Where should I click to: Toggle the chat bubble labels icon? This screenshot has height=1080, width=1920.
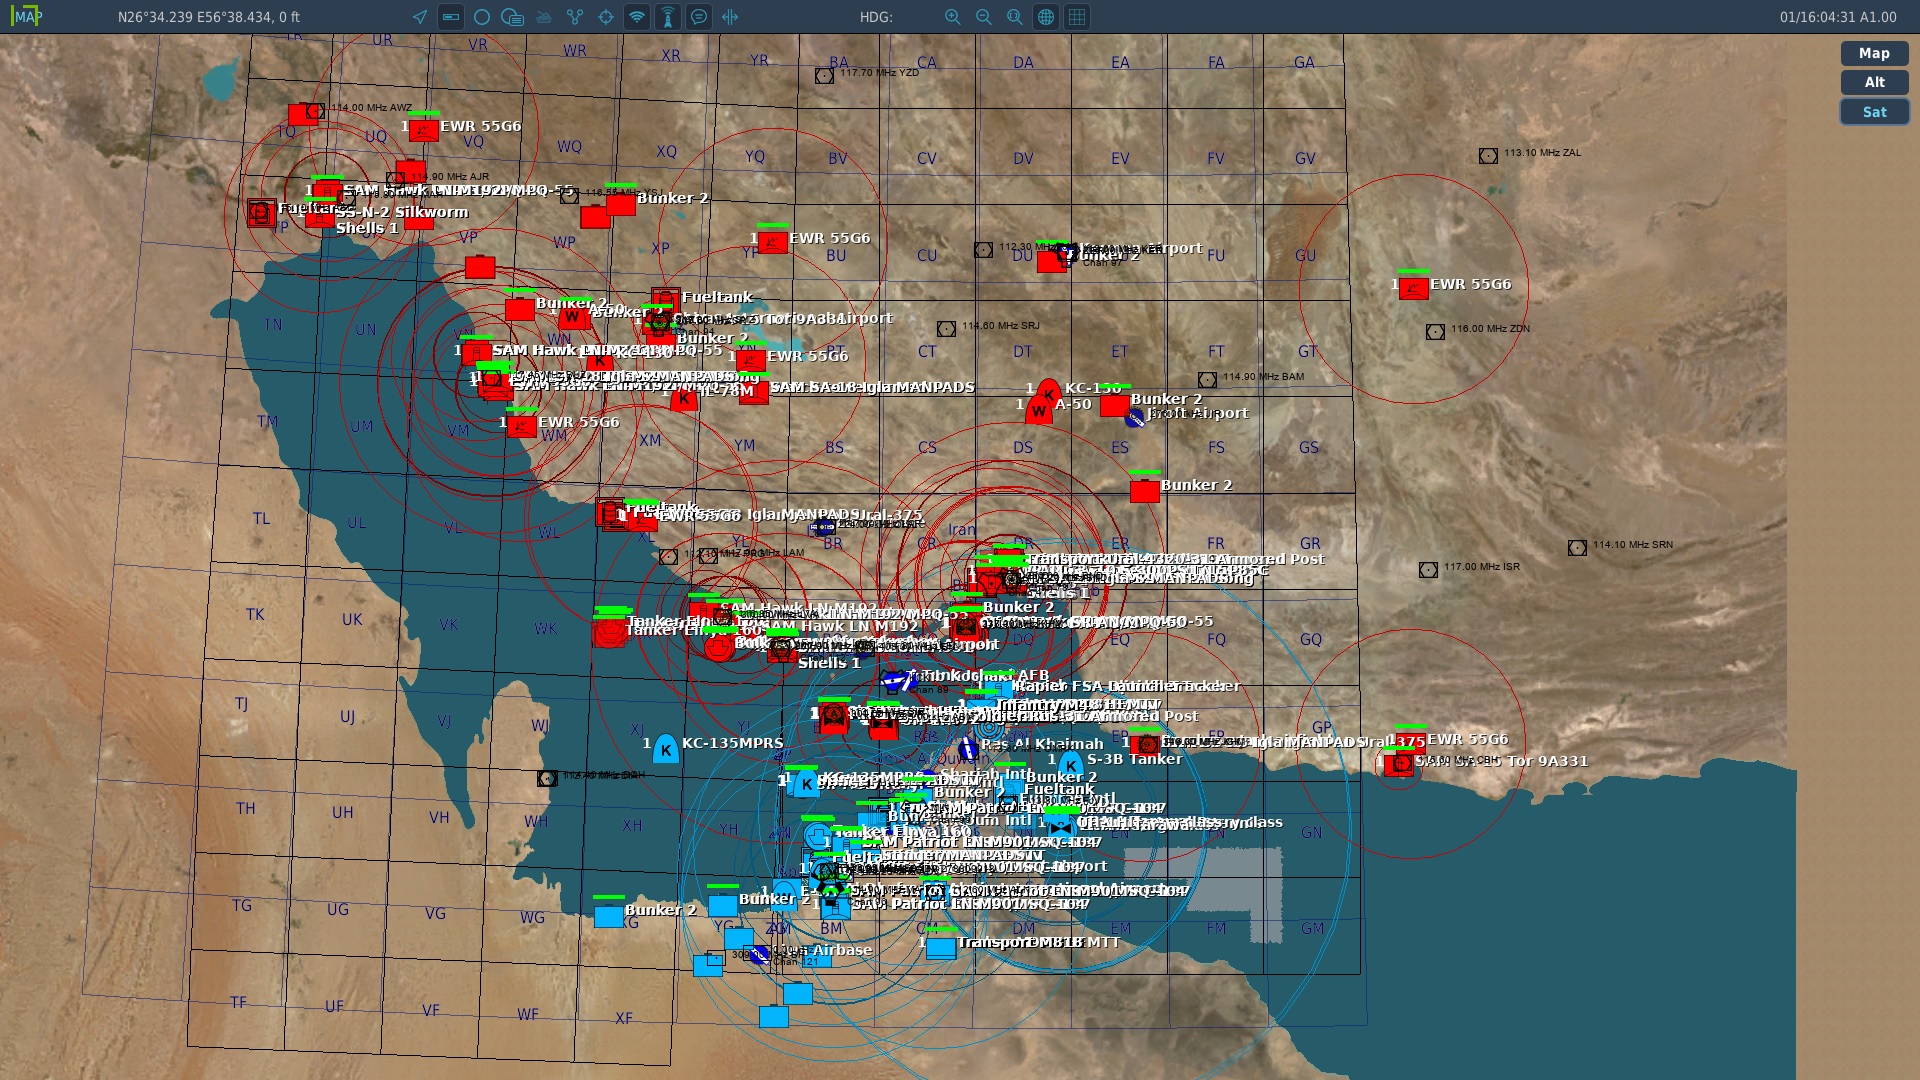[x=699, y=17]
